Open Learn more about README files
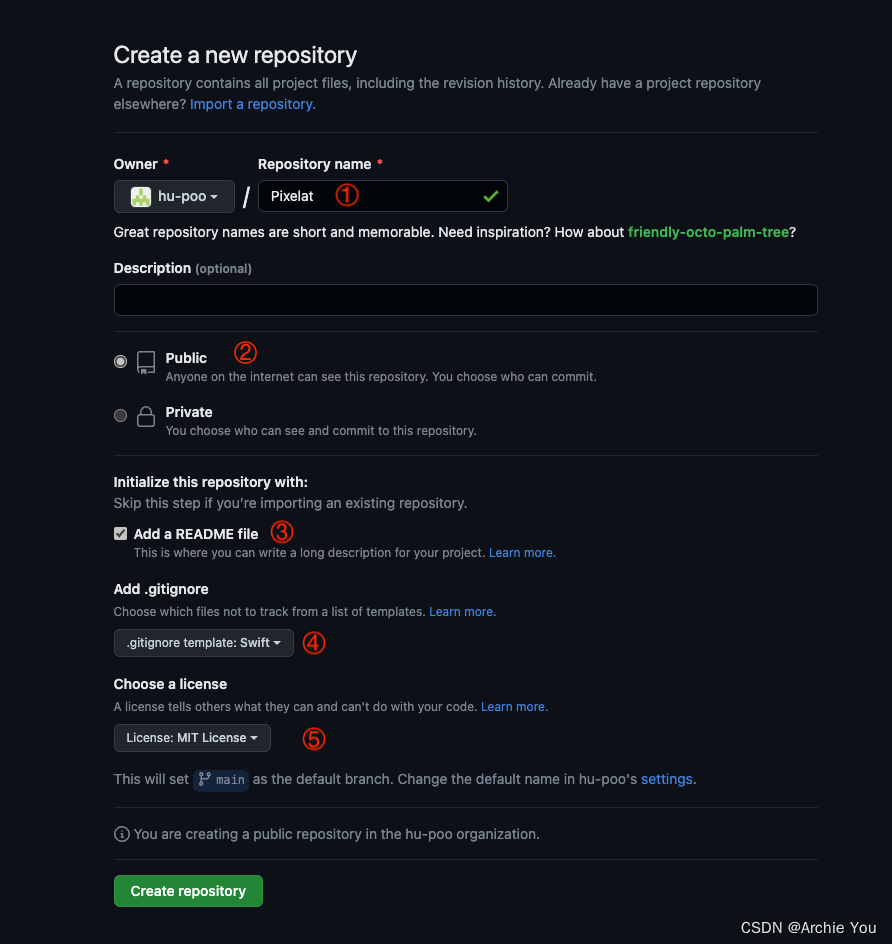This screenshot has height=944, width=892. tap(520, 552)
